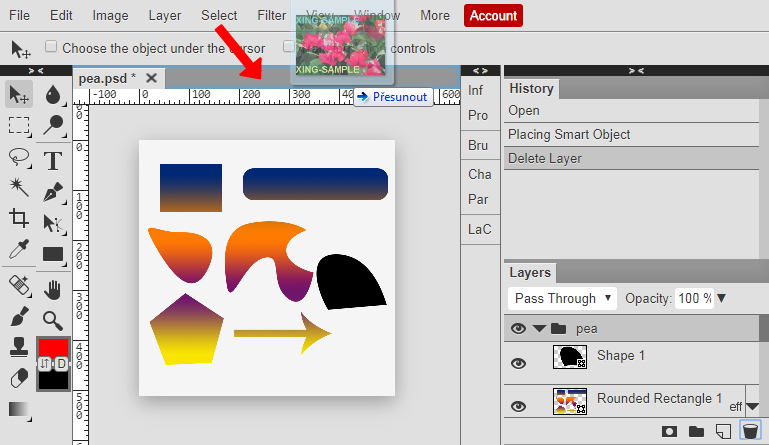
Task: Open the Filter menu
Action: coord(271,15)
